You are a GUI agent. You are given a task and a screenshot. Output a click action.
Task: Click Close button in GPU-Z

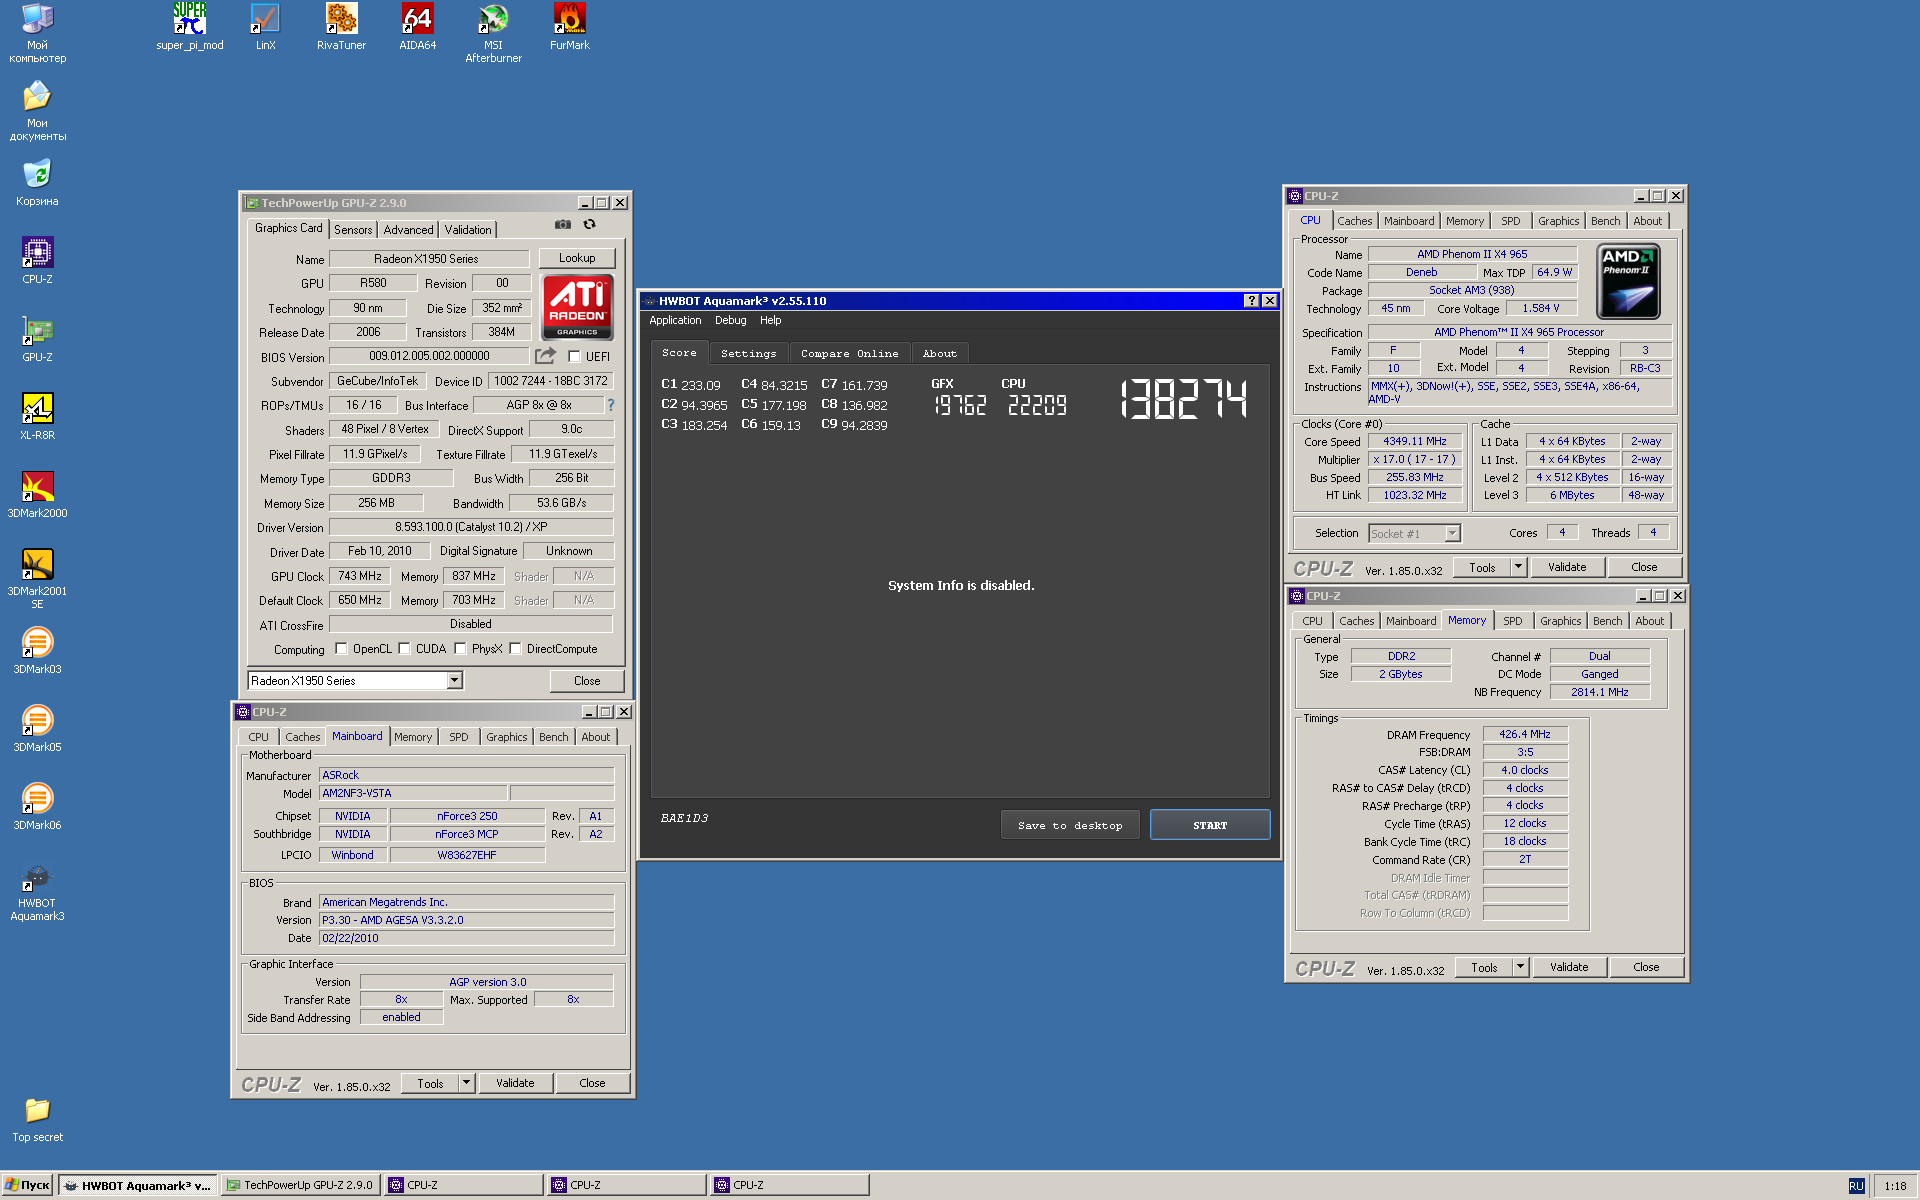pyautogui.click(x=587, y=680)
